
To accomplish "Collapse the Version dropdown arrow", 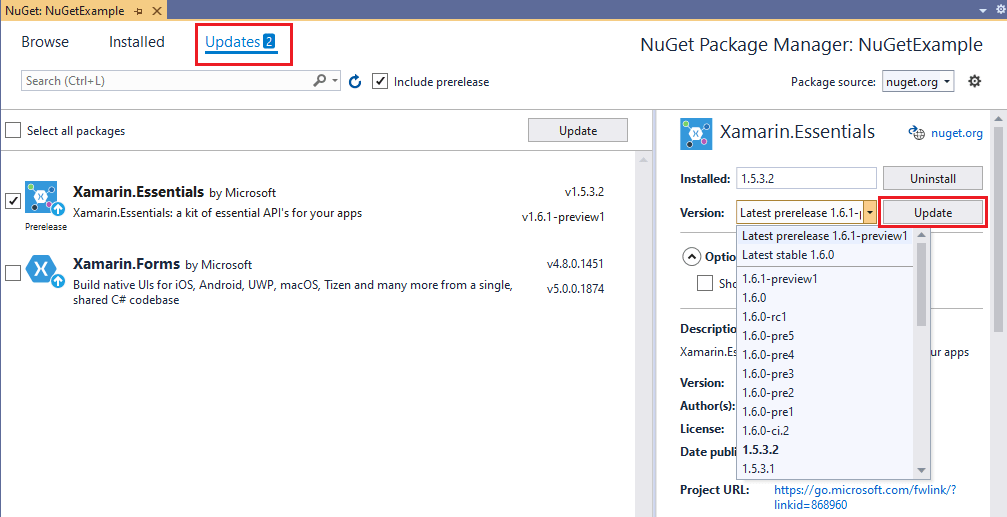I will tap(870, 212).
